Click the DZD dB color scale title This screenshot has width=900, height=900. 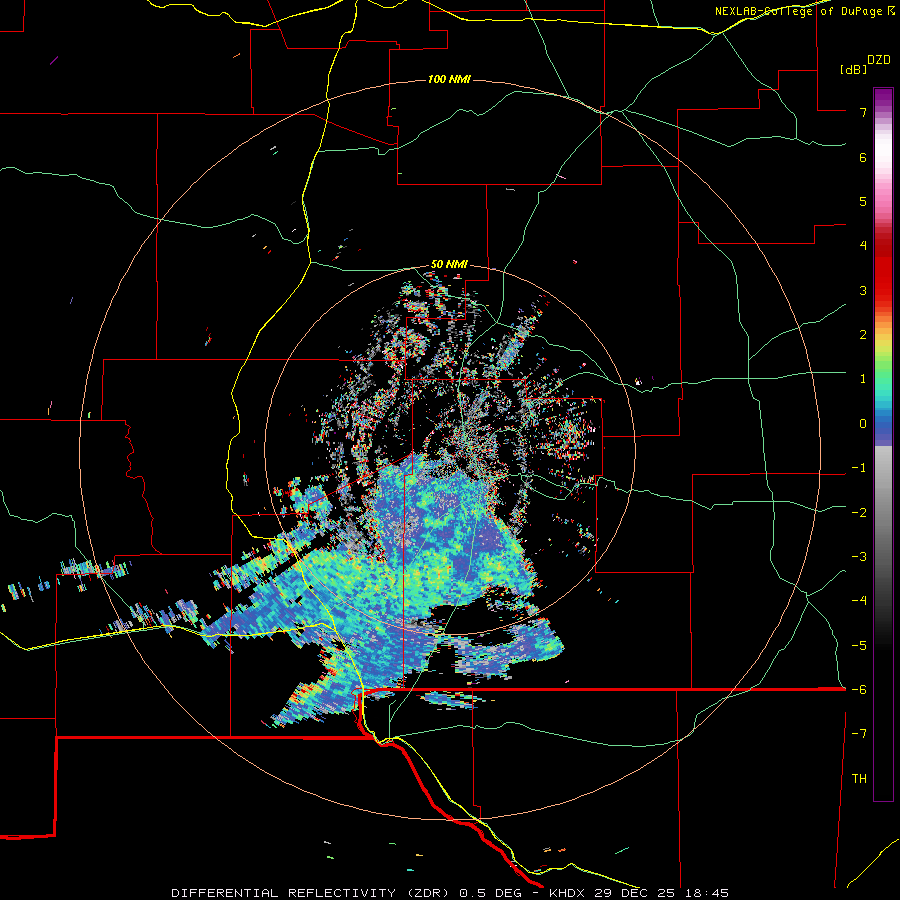click(865, 64)
